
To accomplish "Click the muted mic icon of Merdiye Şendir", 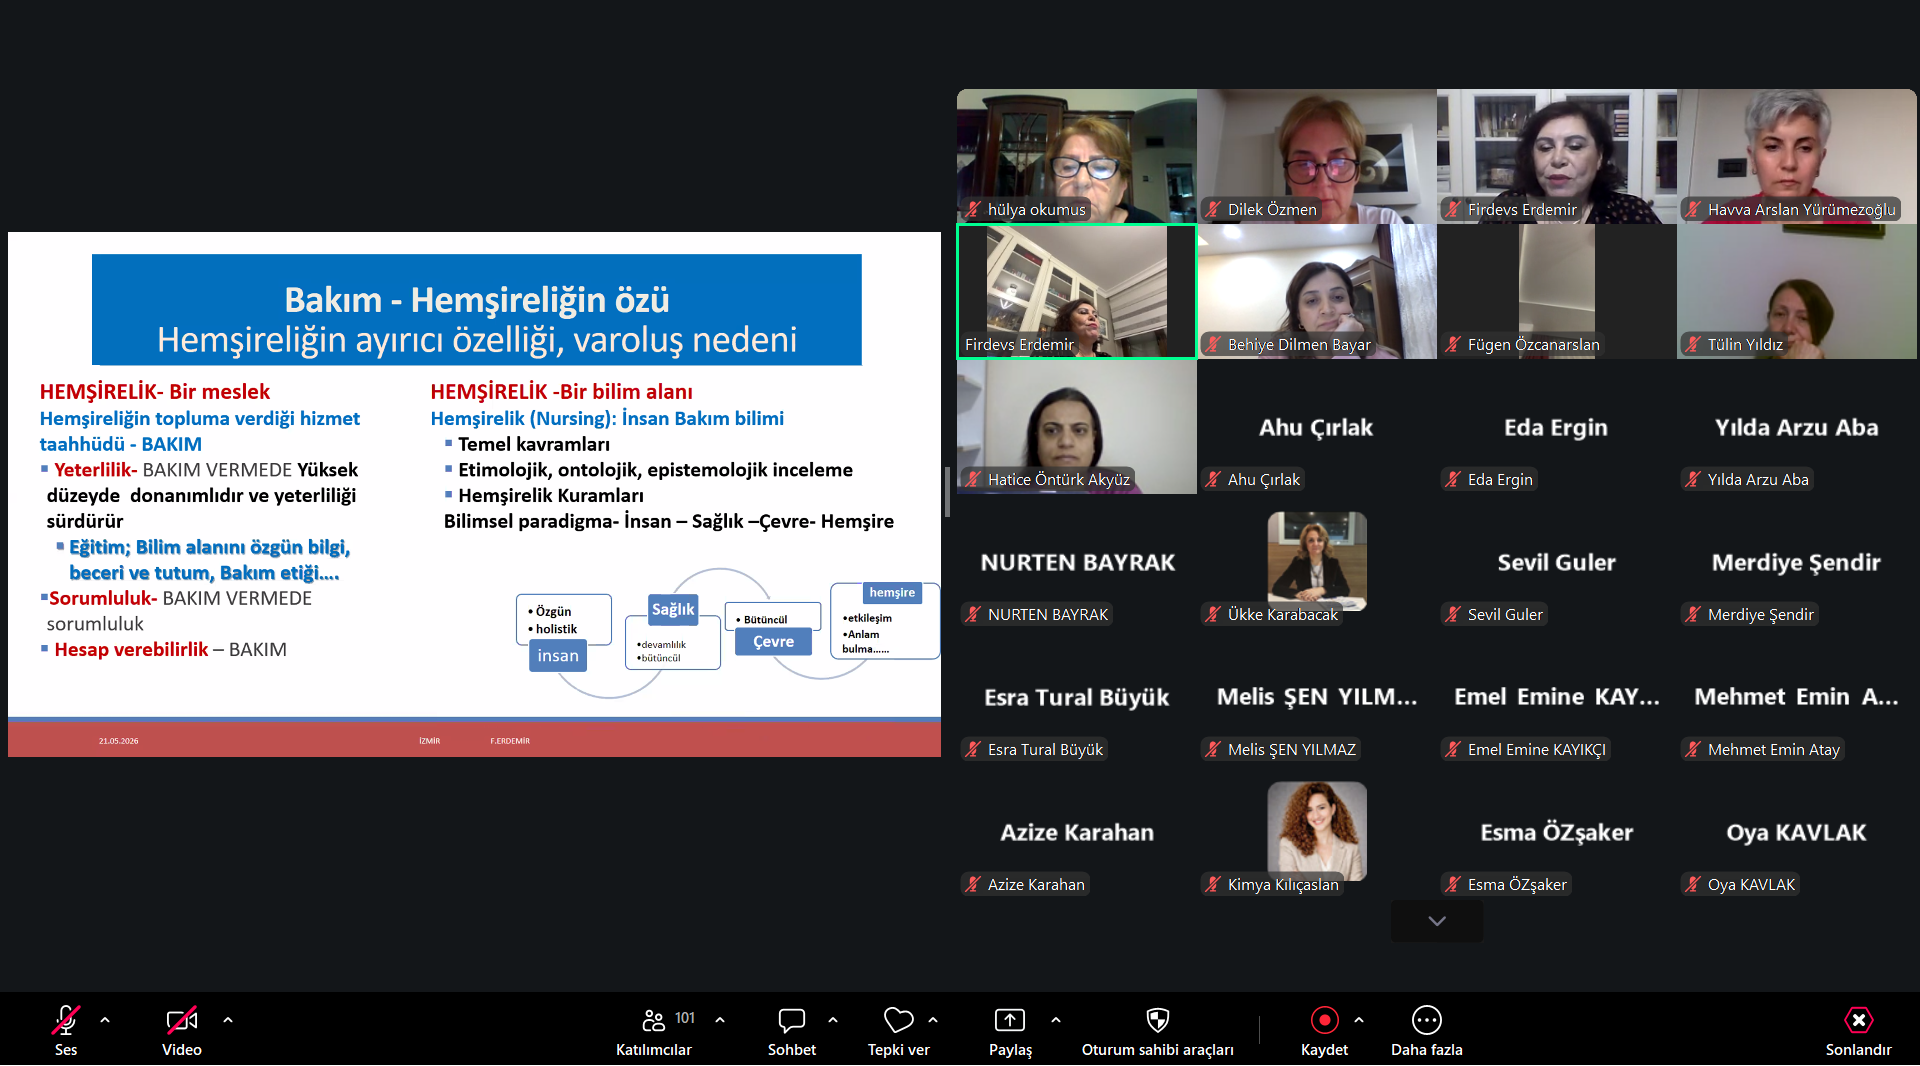I will tap(1693, 614).
